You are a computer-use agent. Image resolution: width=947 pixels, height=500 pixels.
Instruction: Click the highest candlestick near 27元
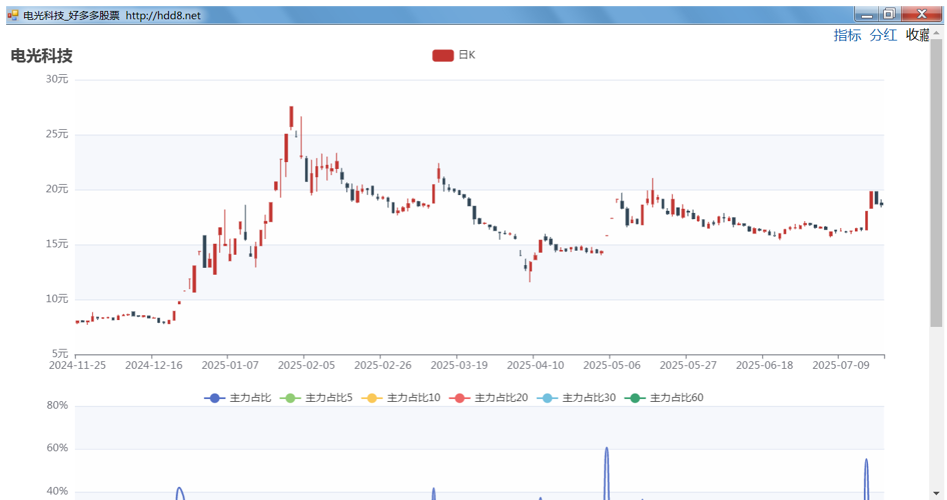coord(291,117)
